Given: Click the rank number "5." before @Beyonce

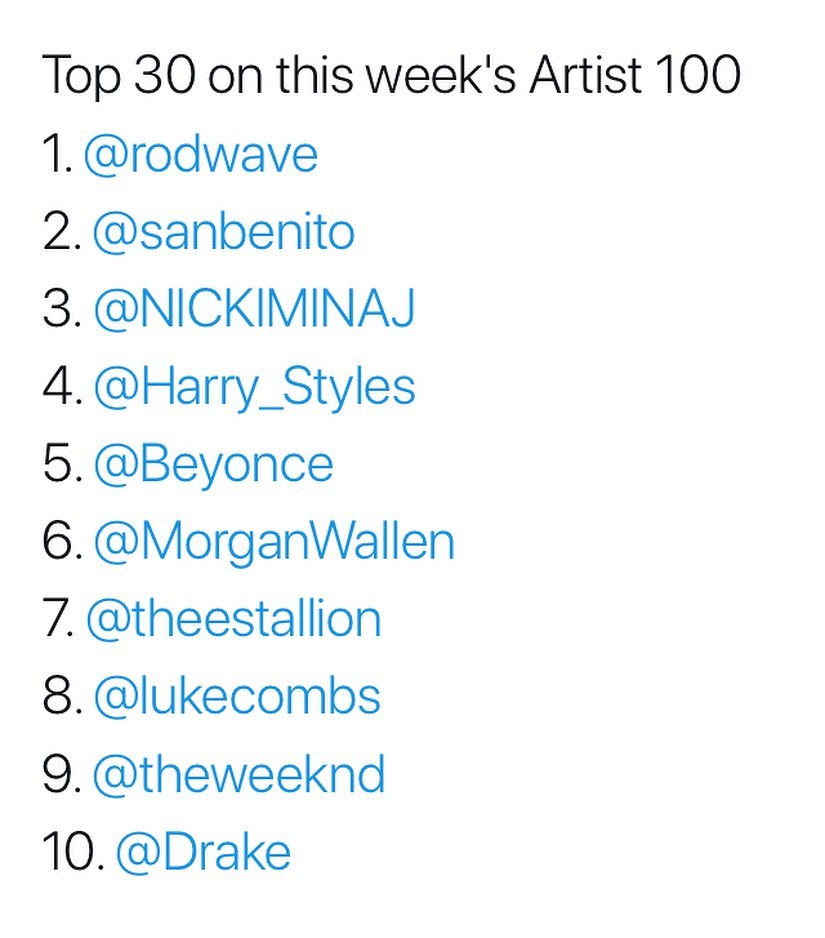Looking at the screenshot, I should tap(62, 465).
